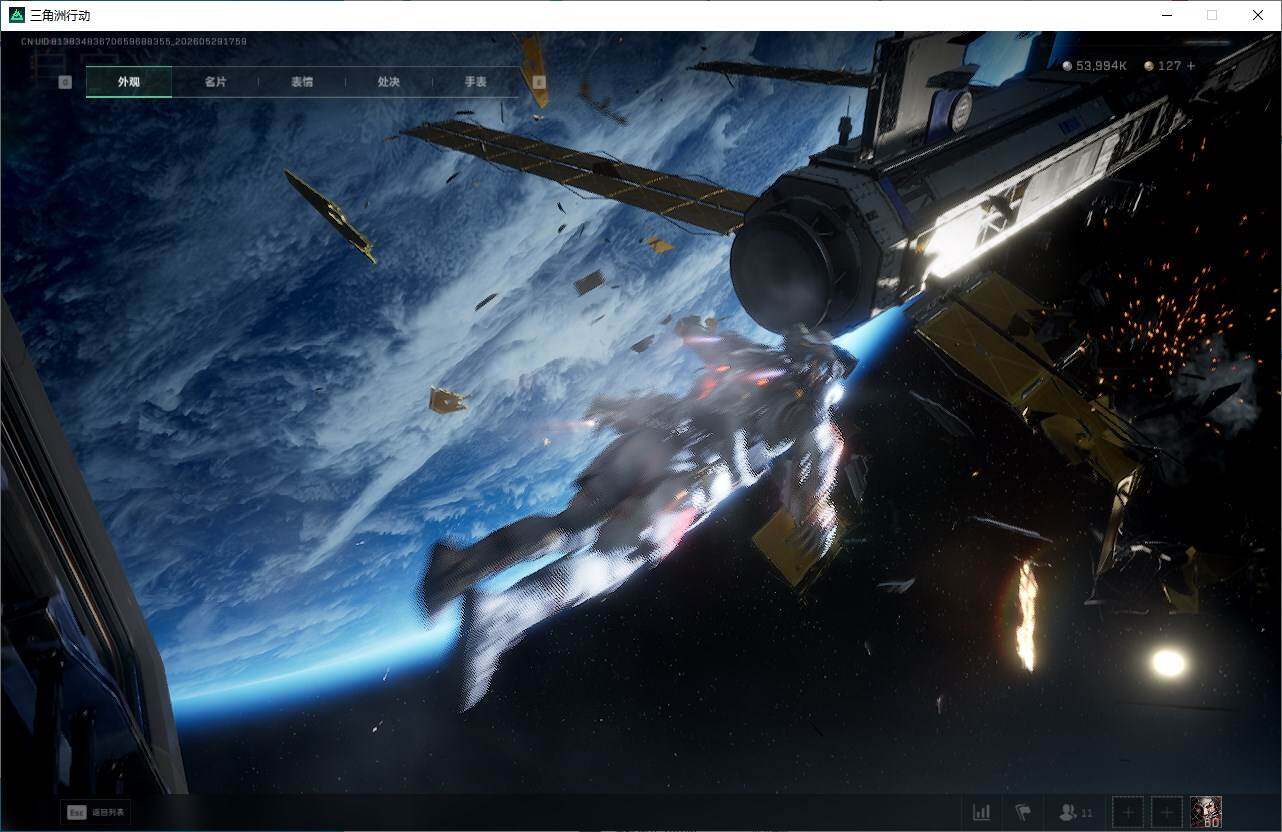Image resolution: width=1282 pixels, height=832 pixels.
Task: Add premium currency with the plus icon
Action: 1190,66
